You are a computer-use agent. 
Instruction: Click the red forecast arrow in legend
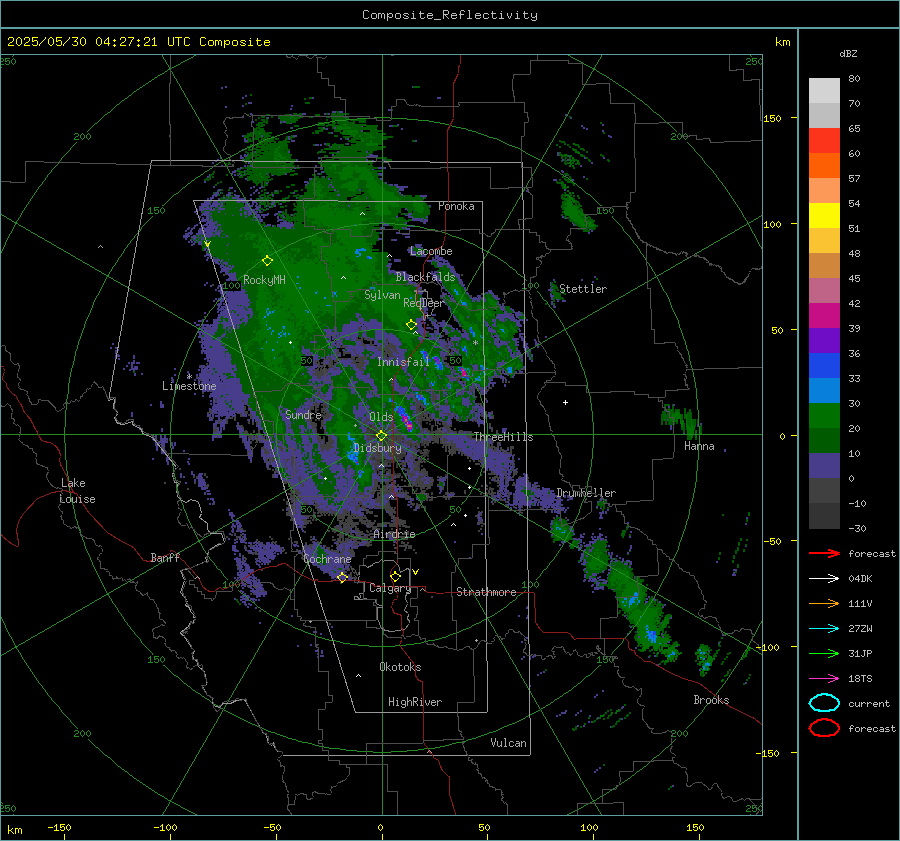click(x=824, y=553)
